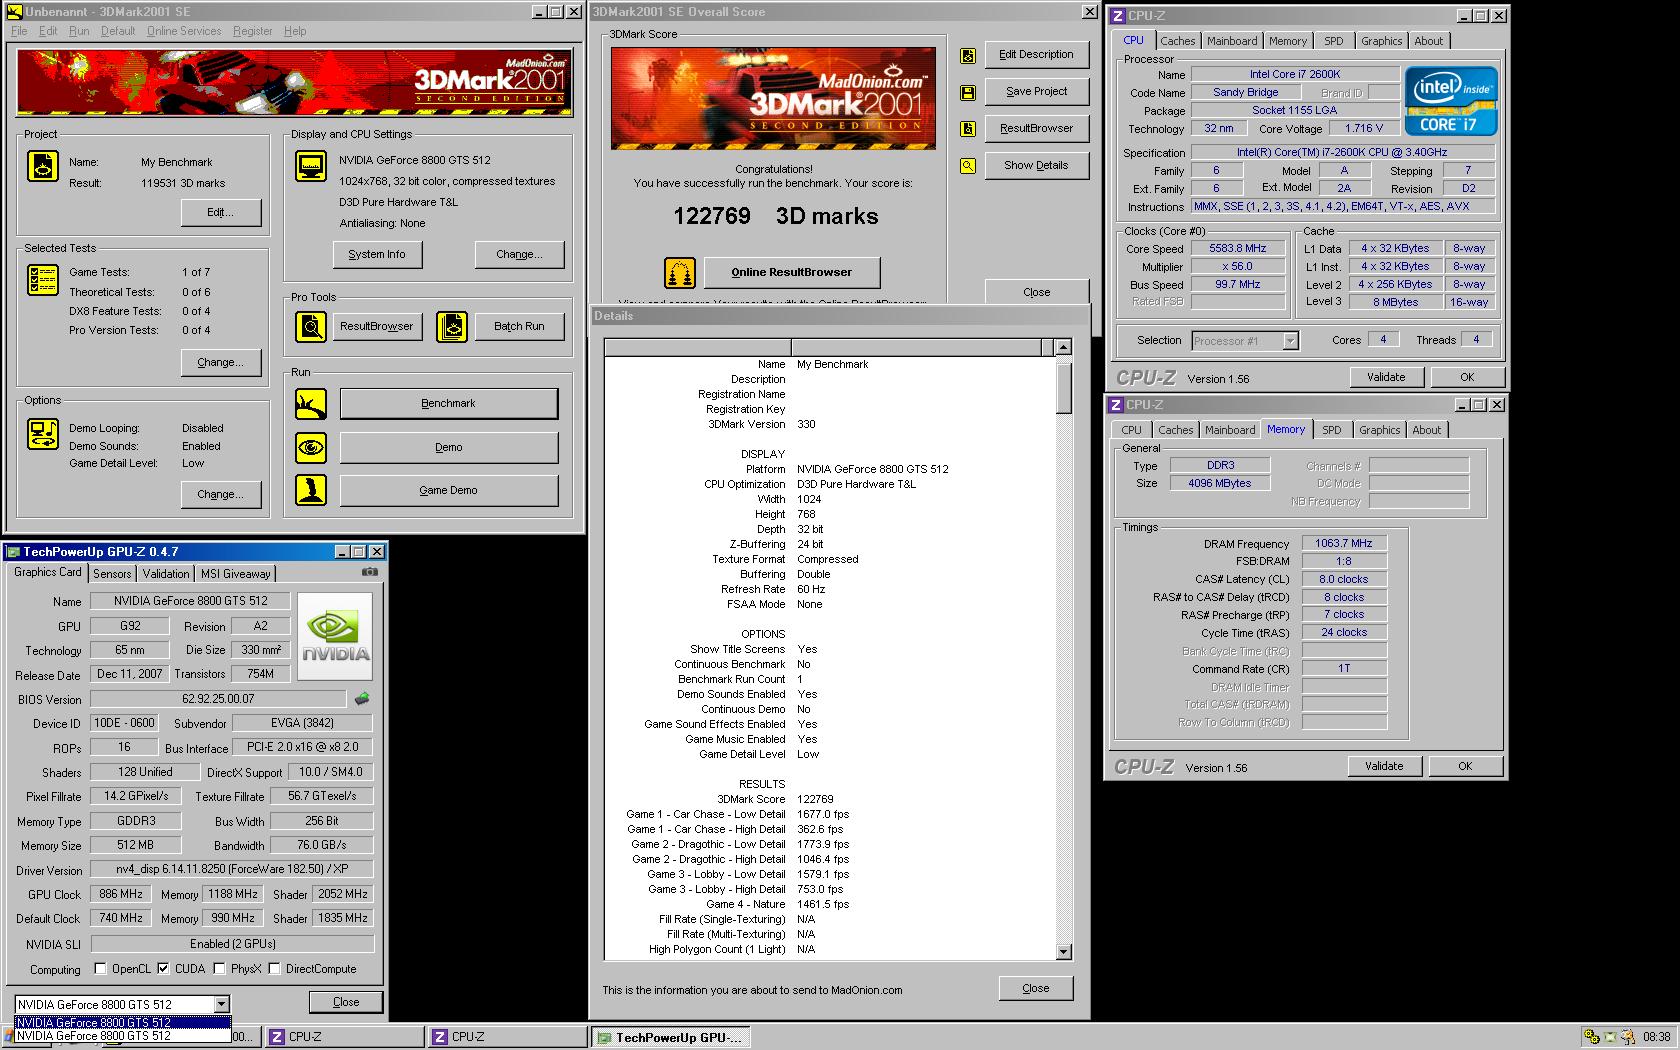
Task: Click Show Details button
Action: click(1037, 165)
